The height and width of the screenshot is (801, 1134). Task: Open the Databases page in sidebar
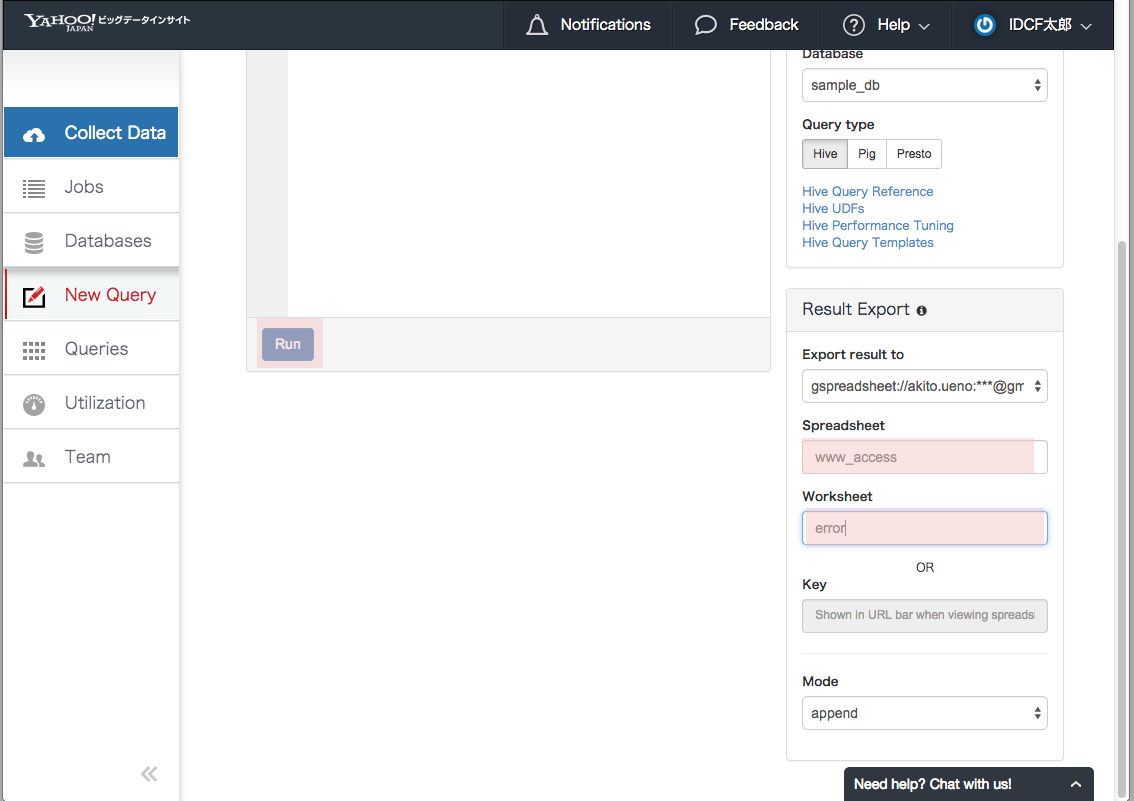tap(91, 241)
